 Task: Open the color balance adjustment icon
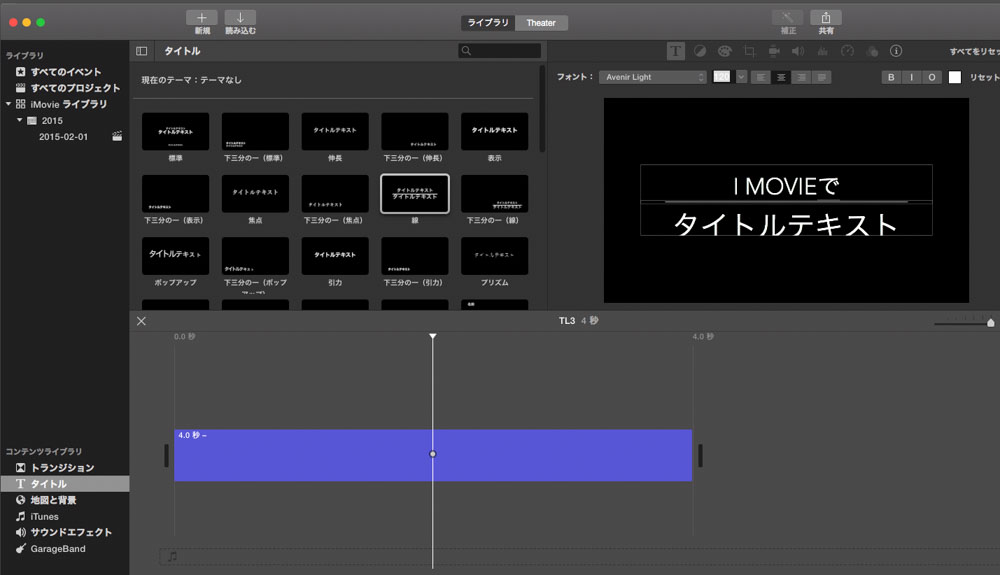[x=700, y=51]
